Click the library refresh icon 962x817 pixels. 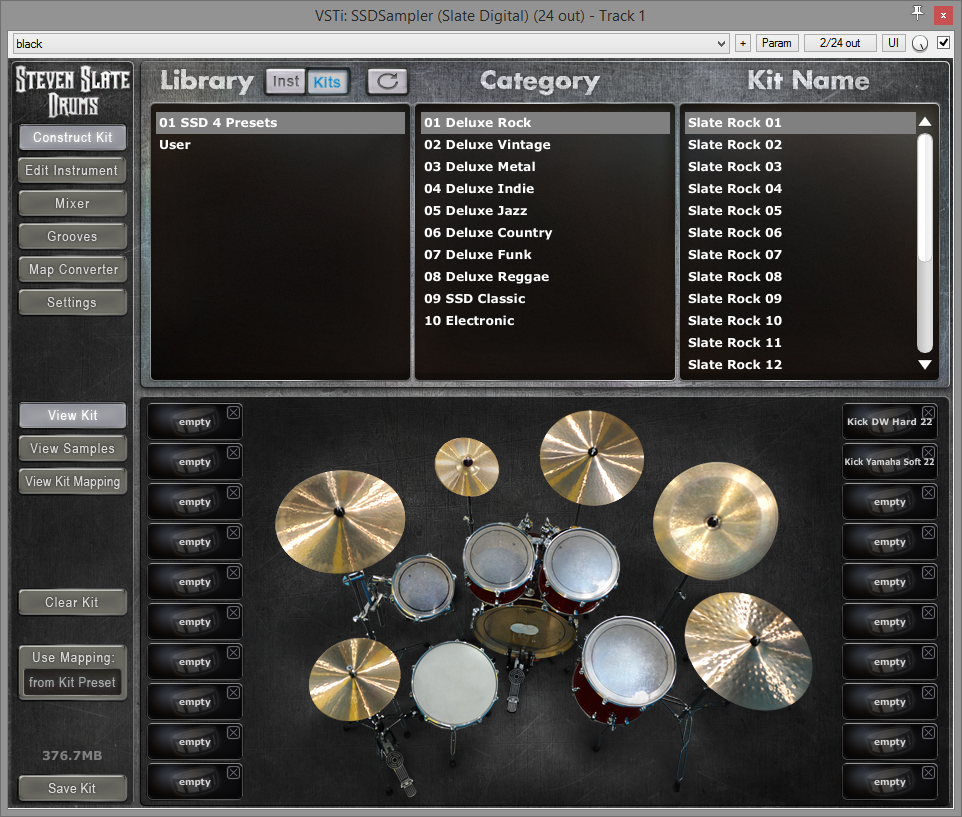coord(387,81)
